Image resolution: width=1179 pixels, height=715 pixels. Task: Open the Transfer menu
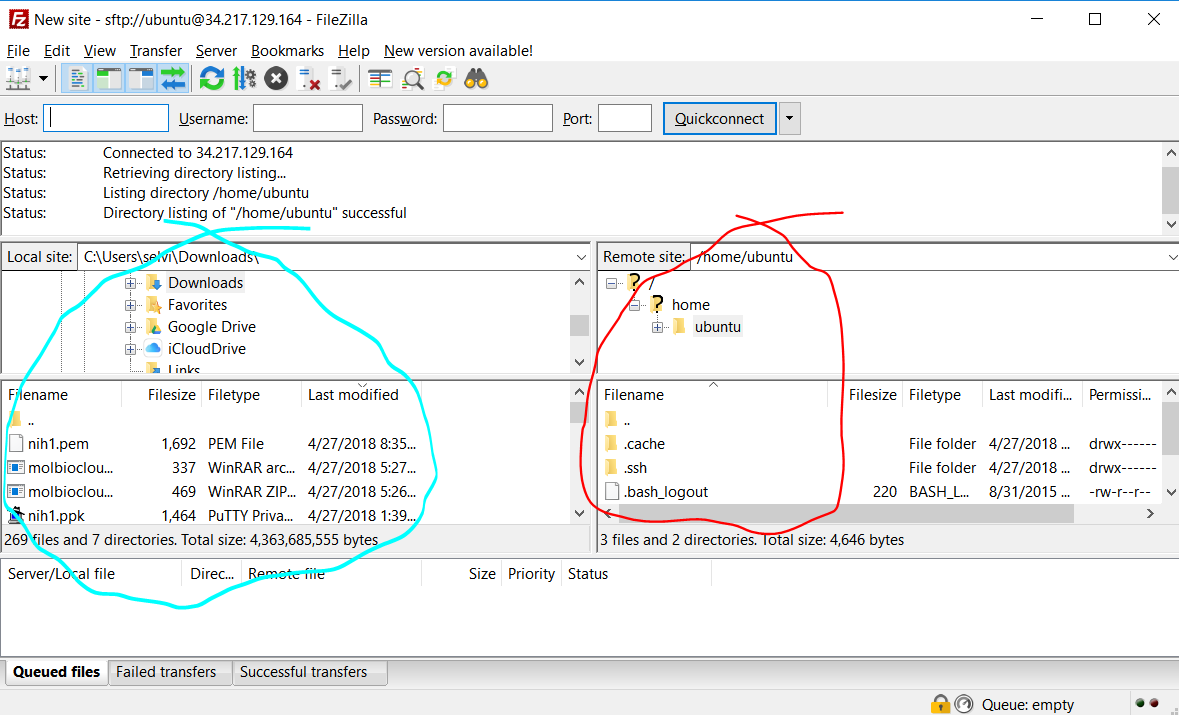(156, 50)
